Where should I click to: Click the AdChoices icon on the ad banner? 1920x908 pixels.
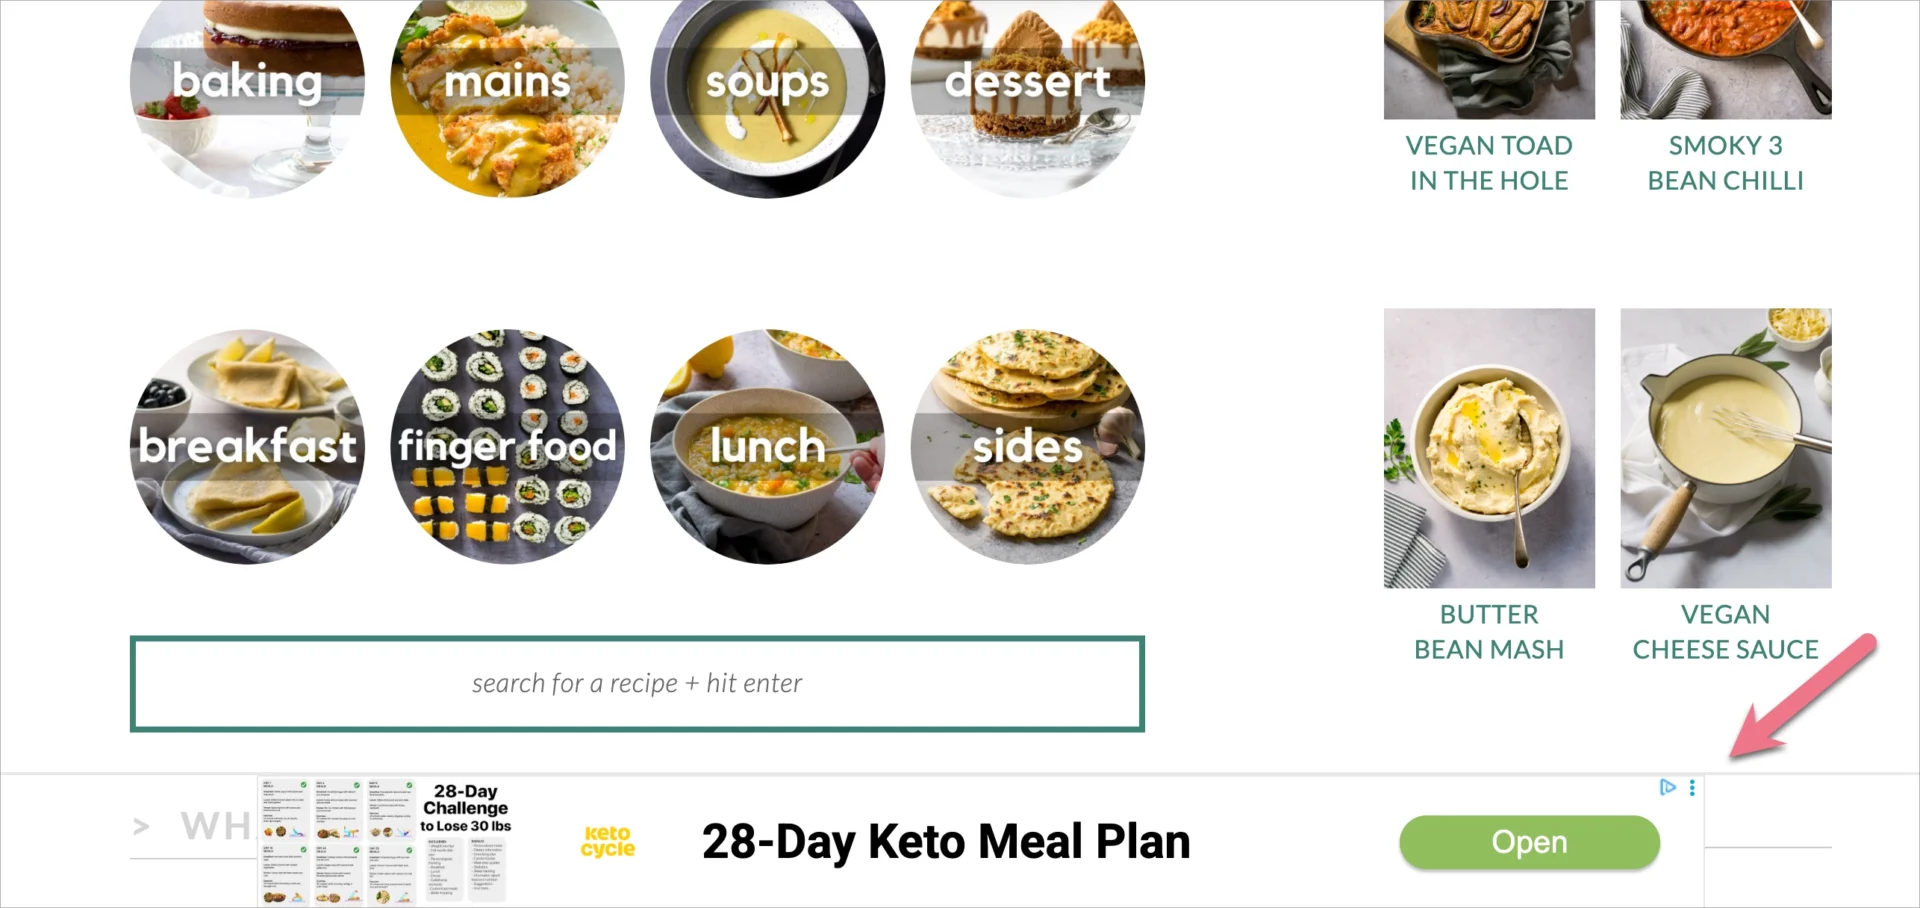point(1666,787)
